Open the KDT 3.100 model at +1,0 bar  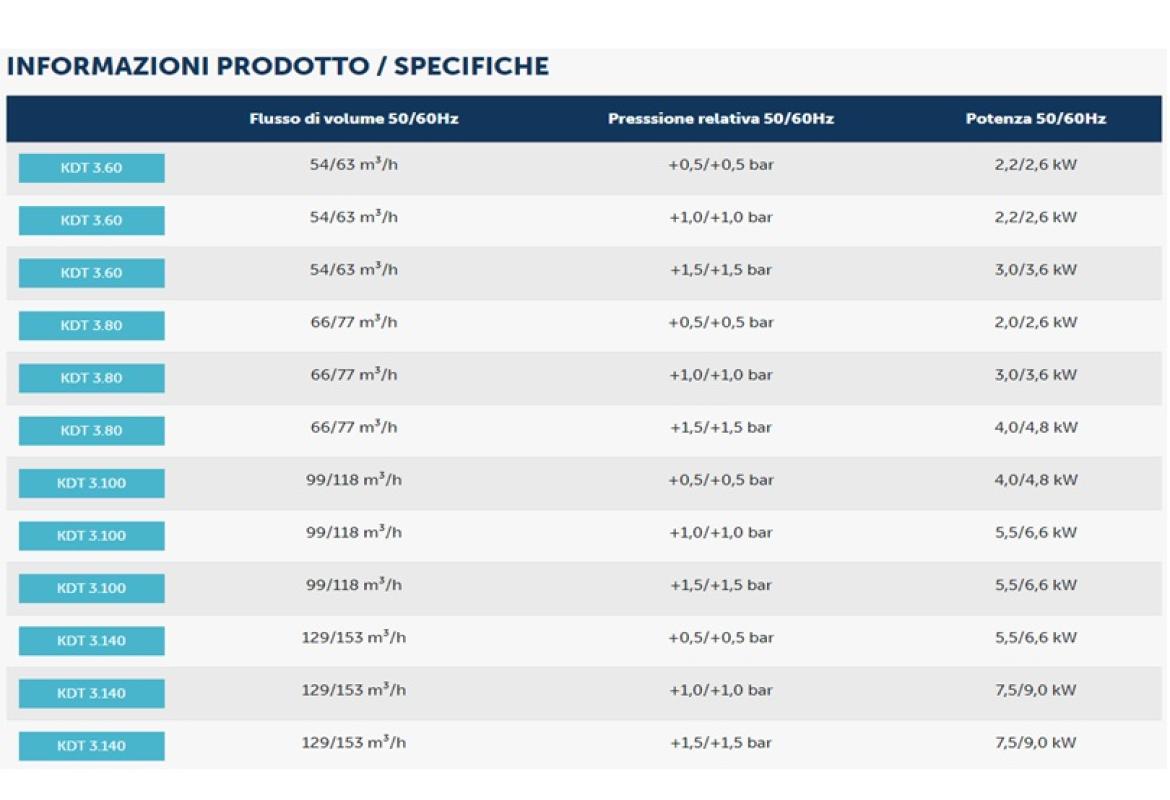(91, 535)
